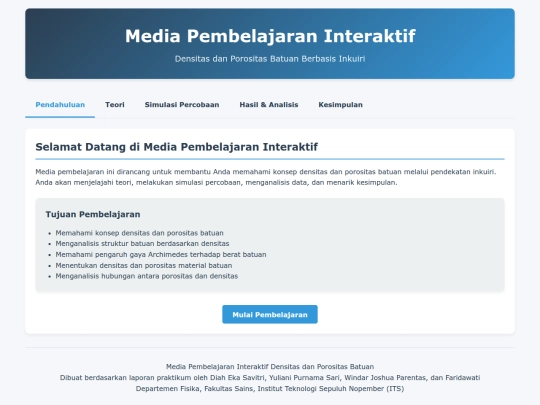This screenshot has width=540, height=405.
Task: Go to the Simulasi Percobaan tab
Action: tap(182, 105)
